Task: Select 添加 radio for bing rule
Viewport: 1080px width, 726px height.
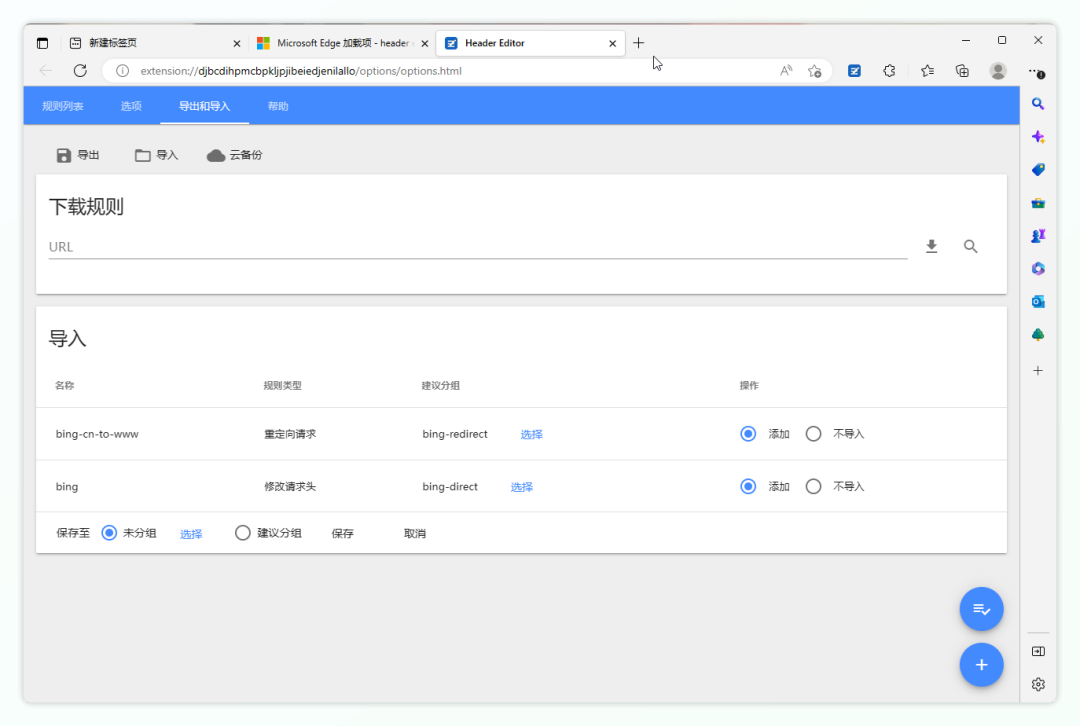Action: (x=748, y=486)
